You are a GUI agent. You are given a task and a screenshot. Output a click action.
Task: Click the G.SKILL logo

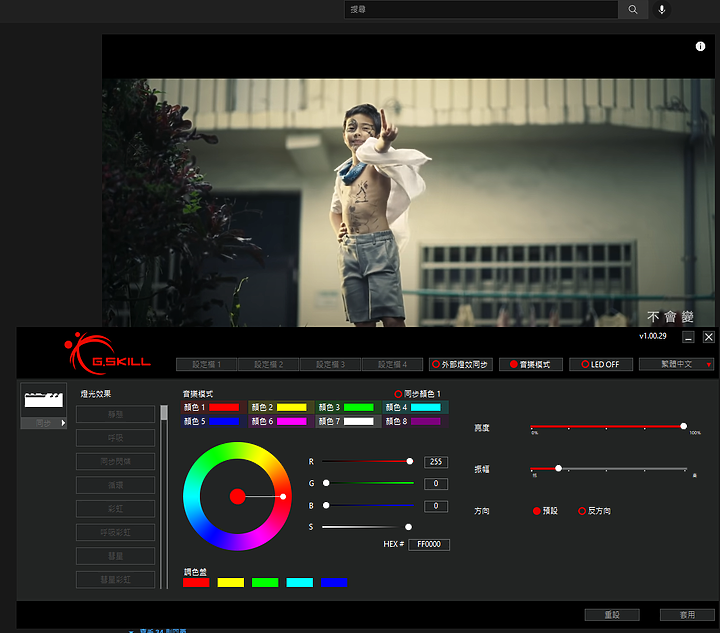click(108, 353)
